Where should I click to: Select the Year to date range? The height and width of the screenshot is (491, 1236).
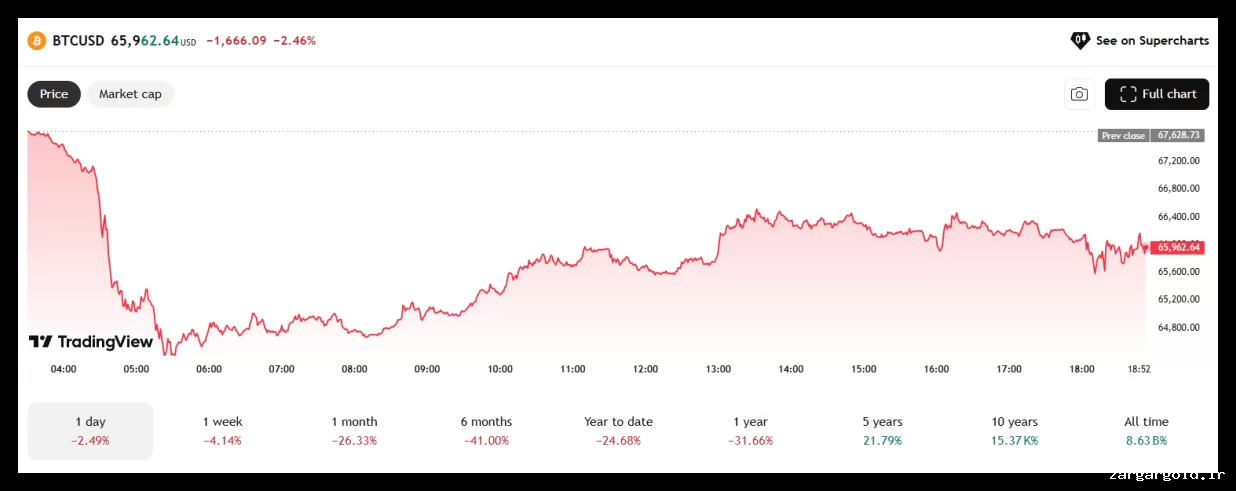618,430
